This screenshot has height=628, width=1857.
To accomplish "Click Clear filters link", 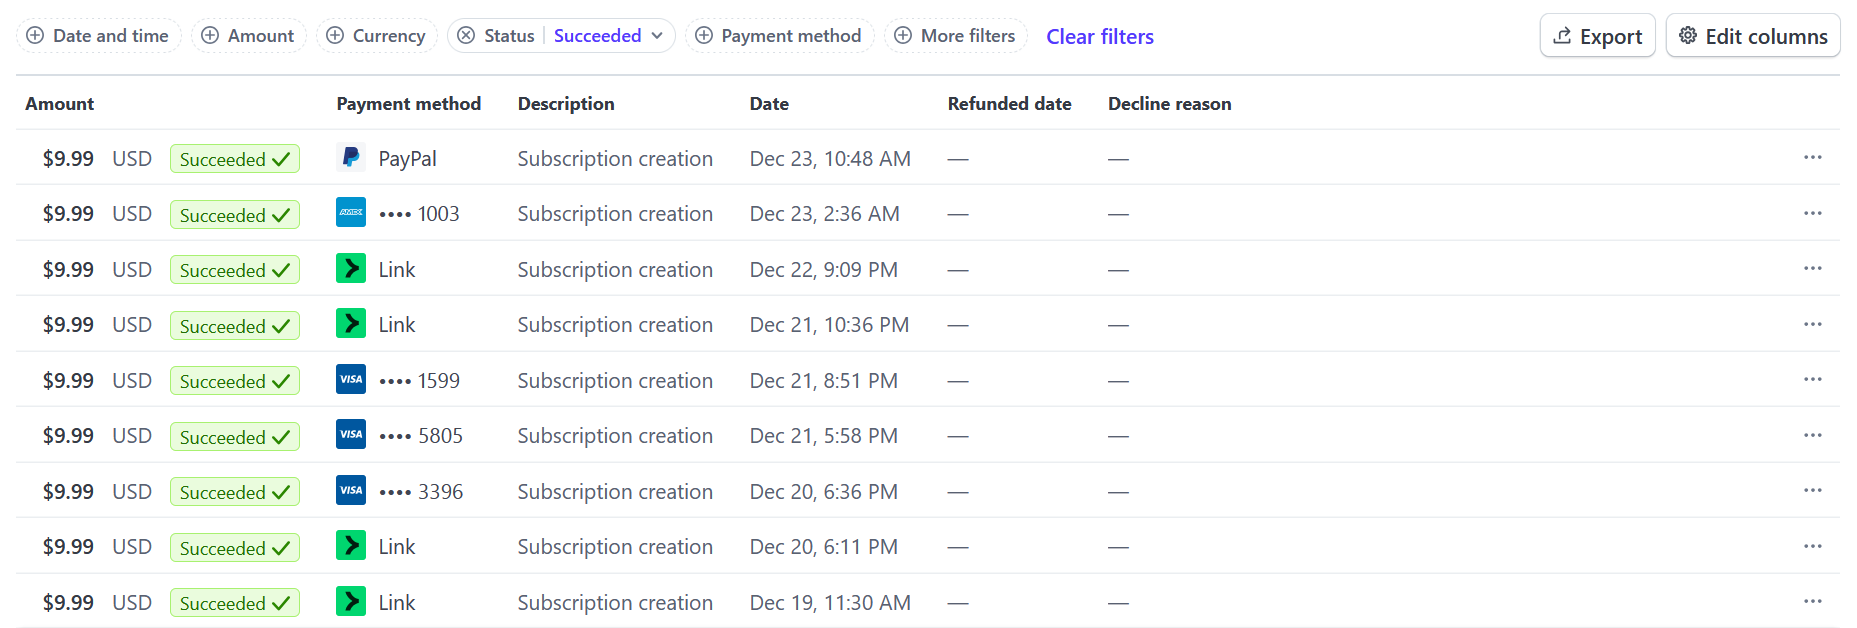I will (x=1099, y=37).
